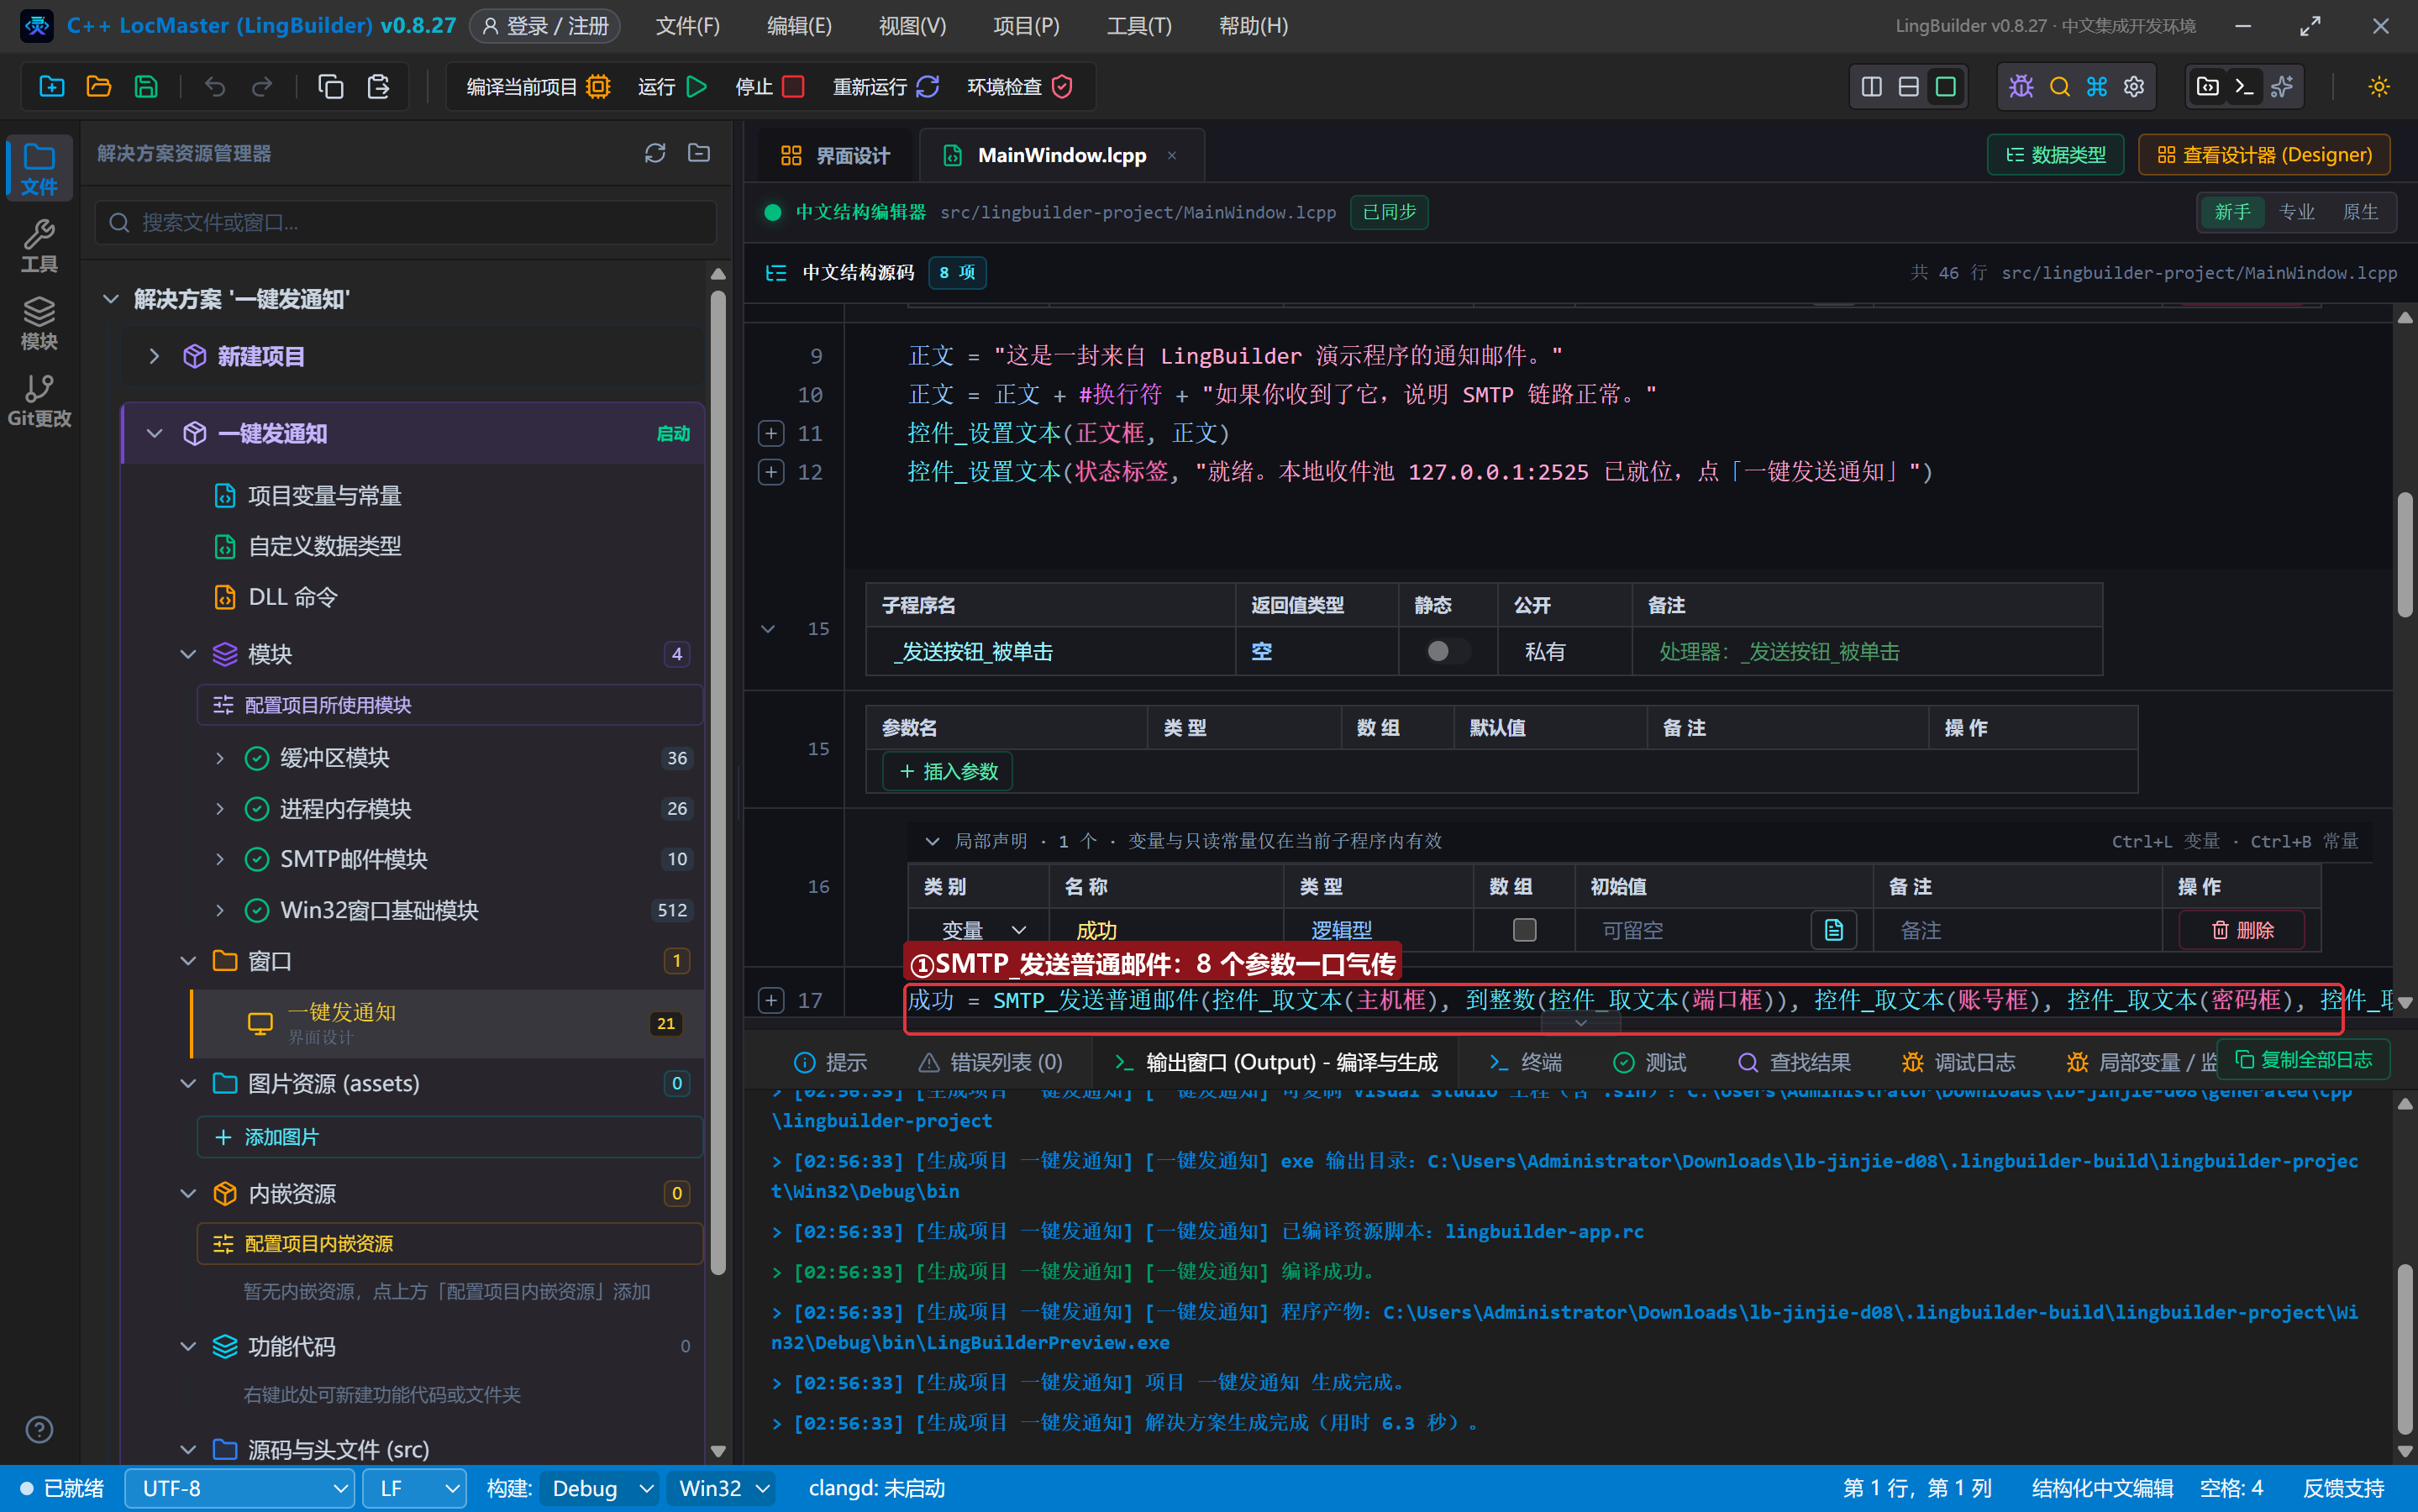2418x1512 pixels.
Task: Toggle the 静态 switch for _发送按钮_被单击
Action: [1447, 651]
